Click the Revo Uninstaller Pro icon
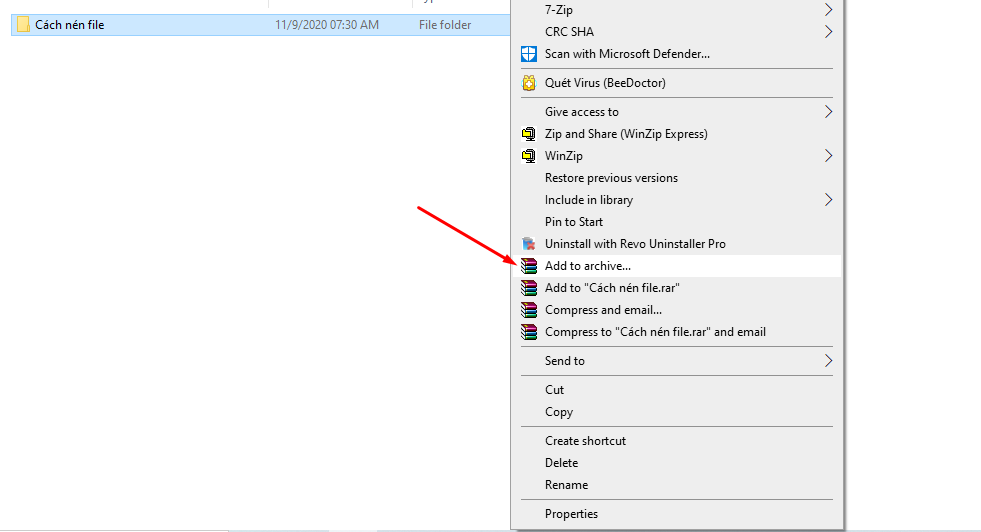Image resolution: width=981 pixels, height=532 pixels. tap(529, 244)
